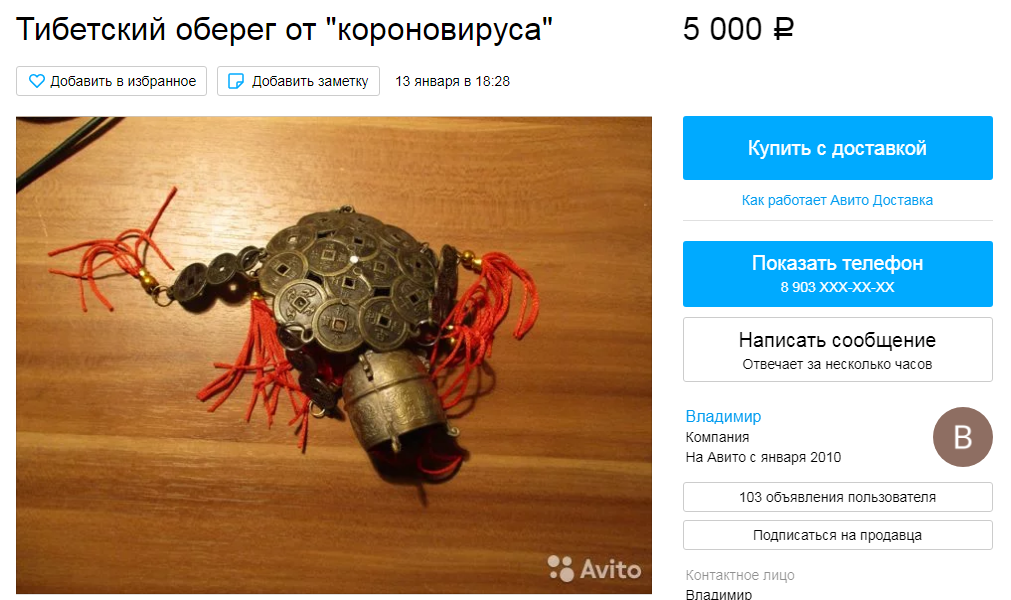Click Отвечает за несколько часов response note
Viewport: 1011px width, 600px height.
pos(837,365)
